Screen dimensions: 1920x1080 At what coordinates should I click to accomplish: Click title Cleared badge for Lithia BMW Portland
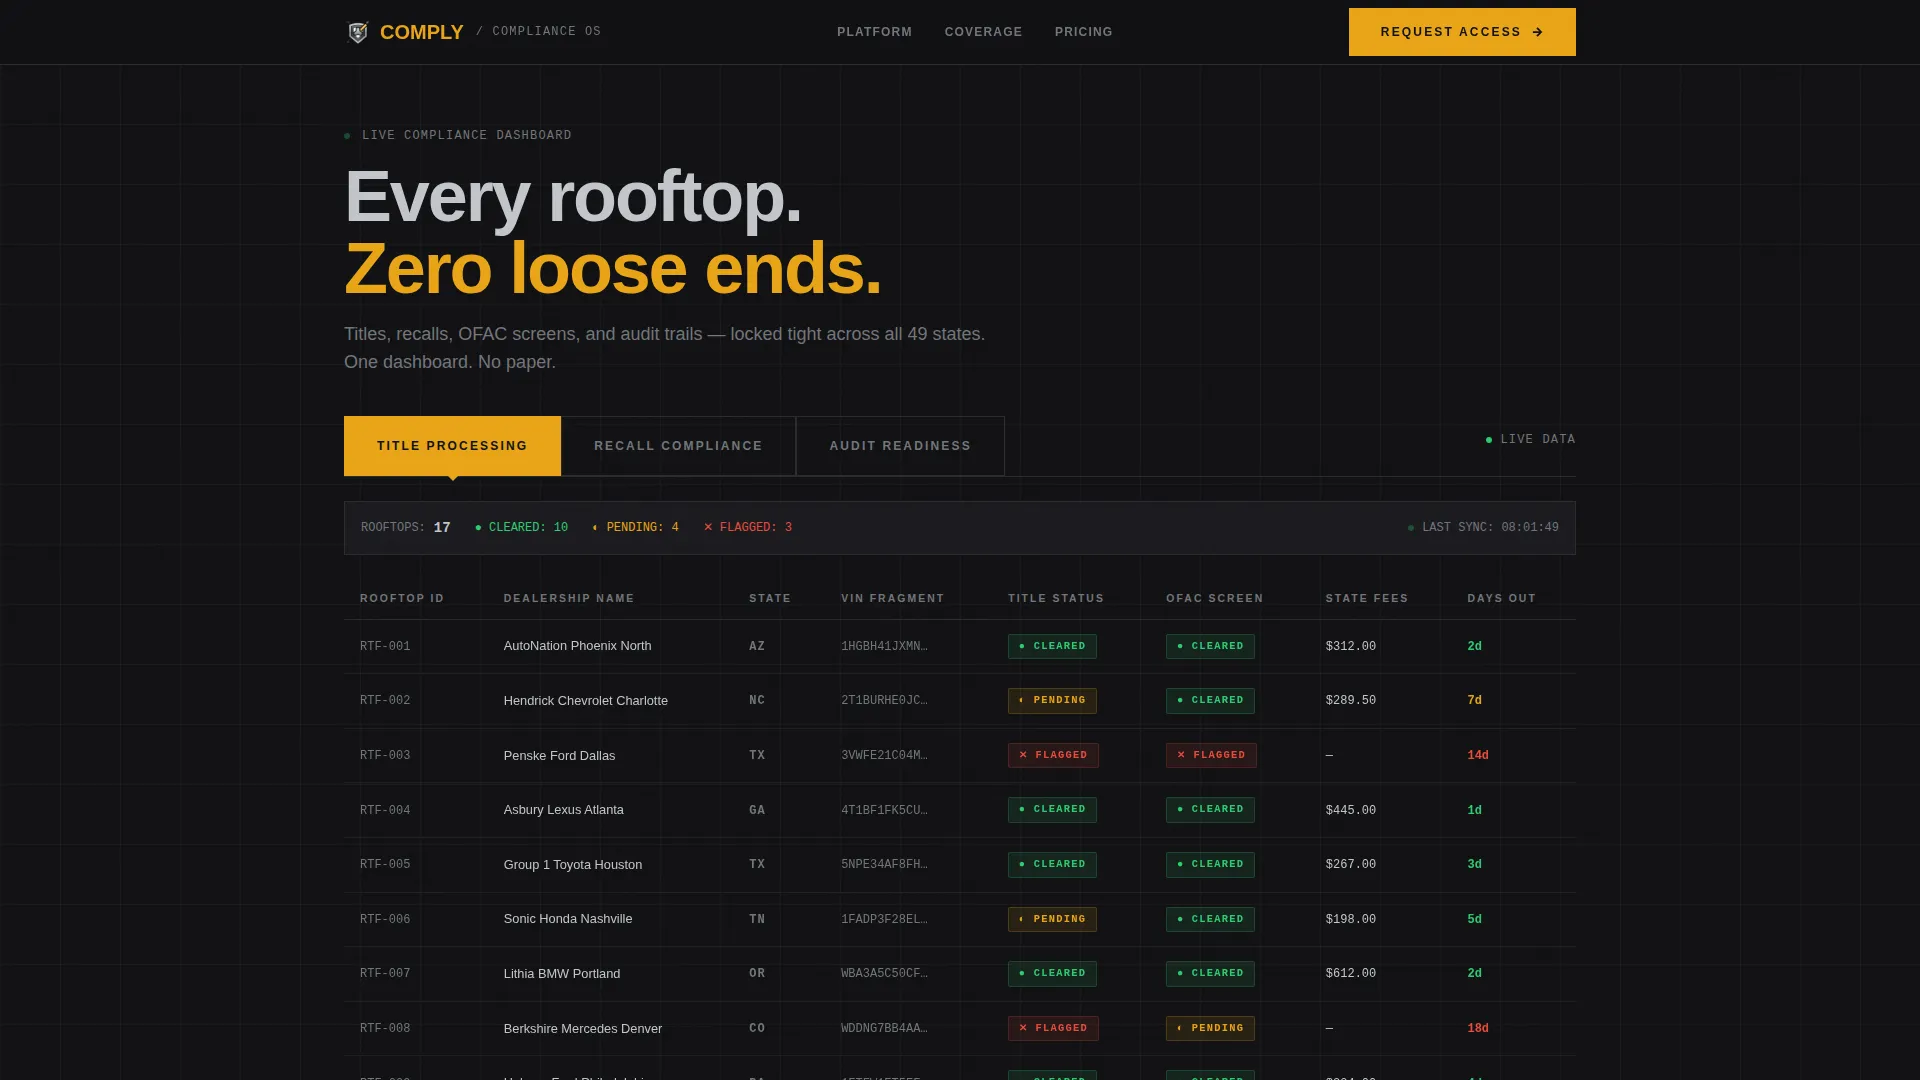pyautogui.click(x=1052, y=973)
